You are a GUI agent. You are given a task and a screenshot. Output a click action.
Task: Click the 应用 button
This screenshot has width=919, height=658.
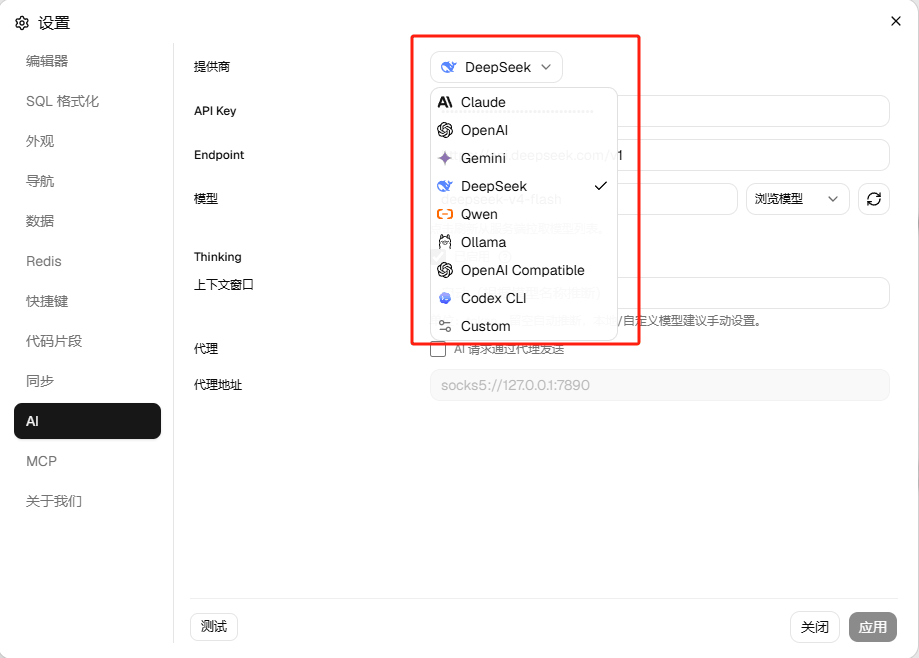pyautogui.click(x=872, y=627)
